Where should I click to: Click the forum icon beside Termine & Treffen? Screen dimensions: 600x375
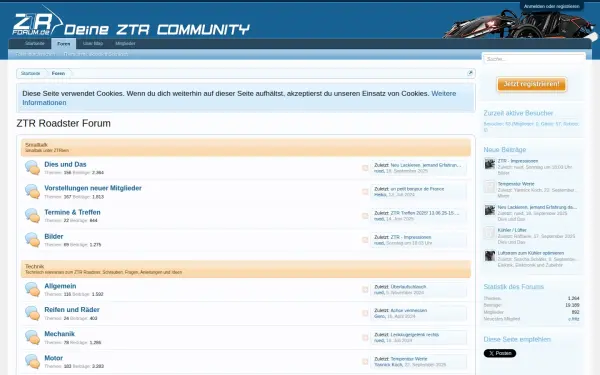(x=33, y=216)
